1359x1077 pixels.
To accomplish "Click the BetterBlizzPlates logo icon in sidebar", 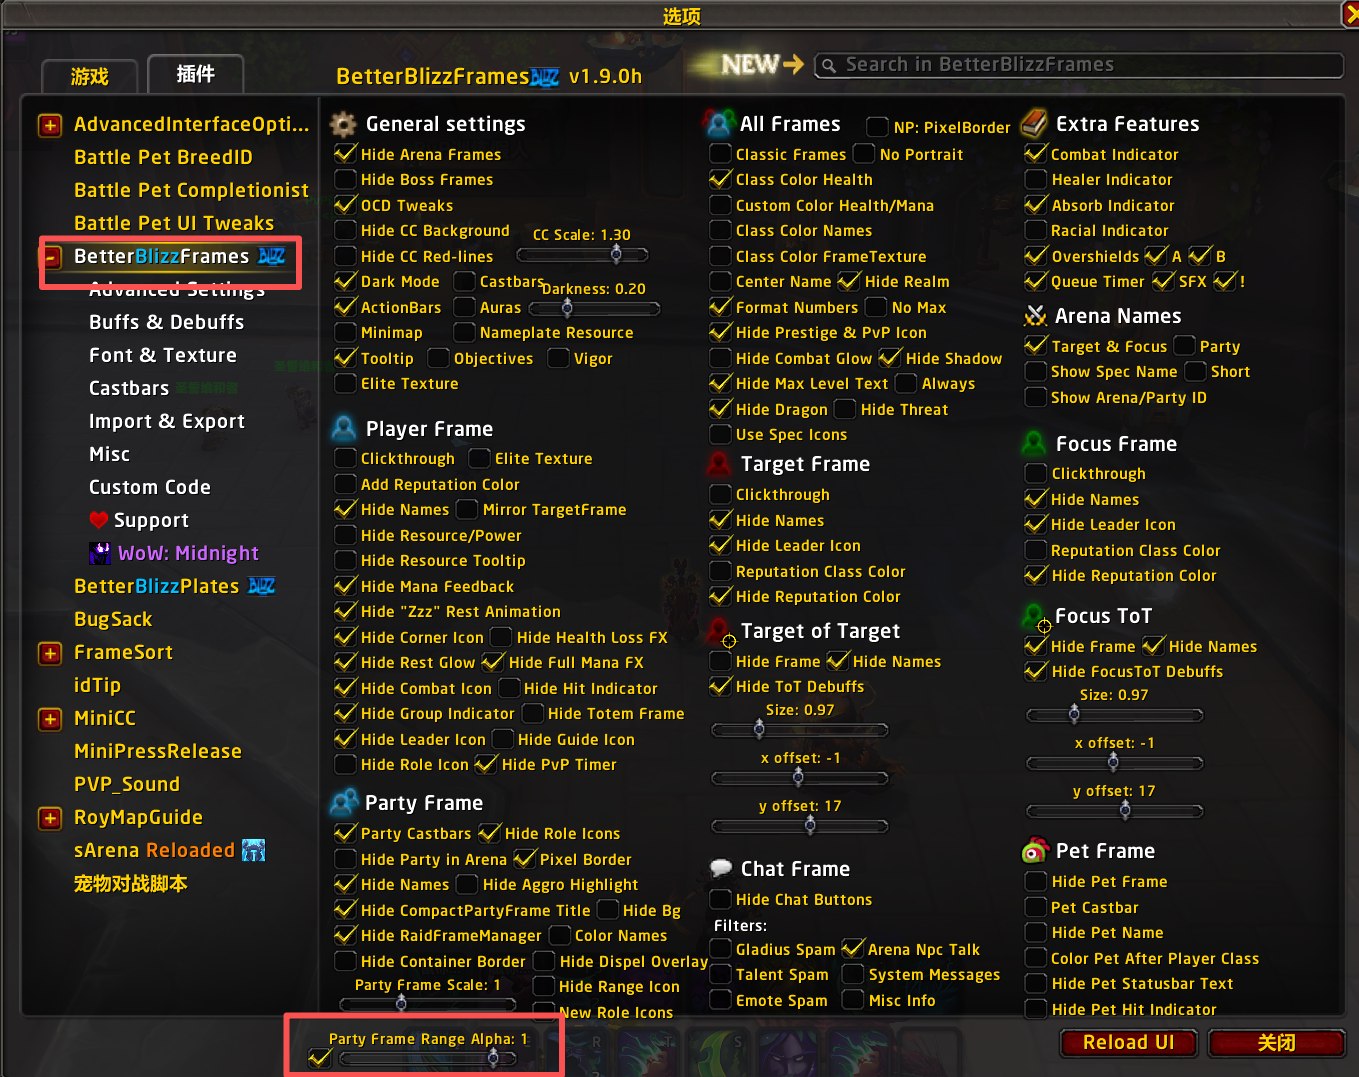I will 261,586.
